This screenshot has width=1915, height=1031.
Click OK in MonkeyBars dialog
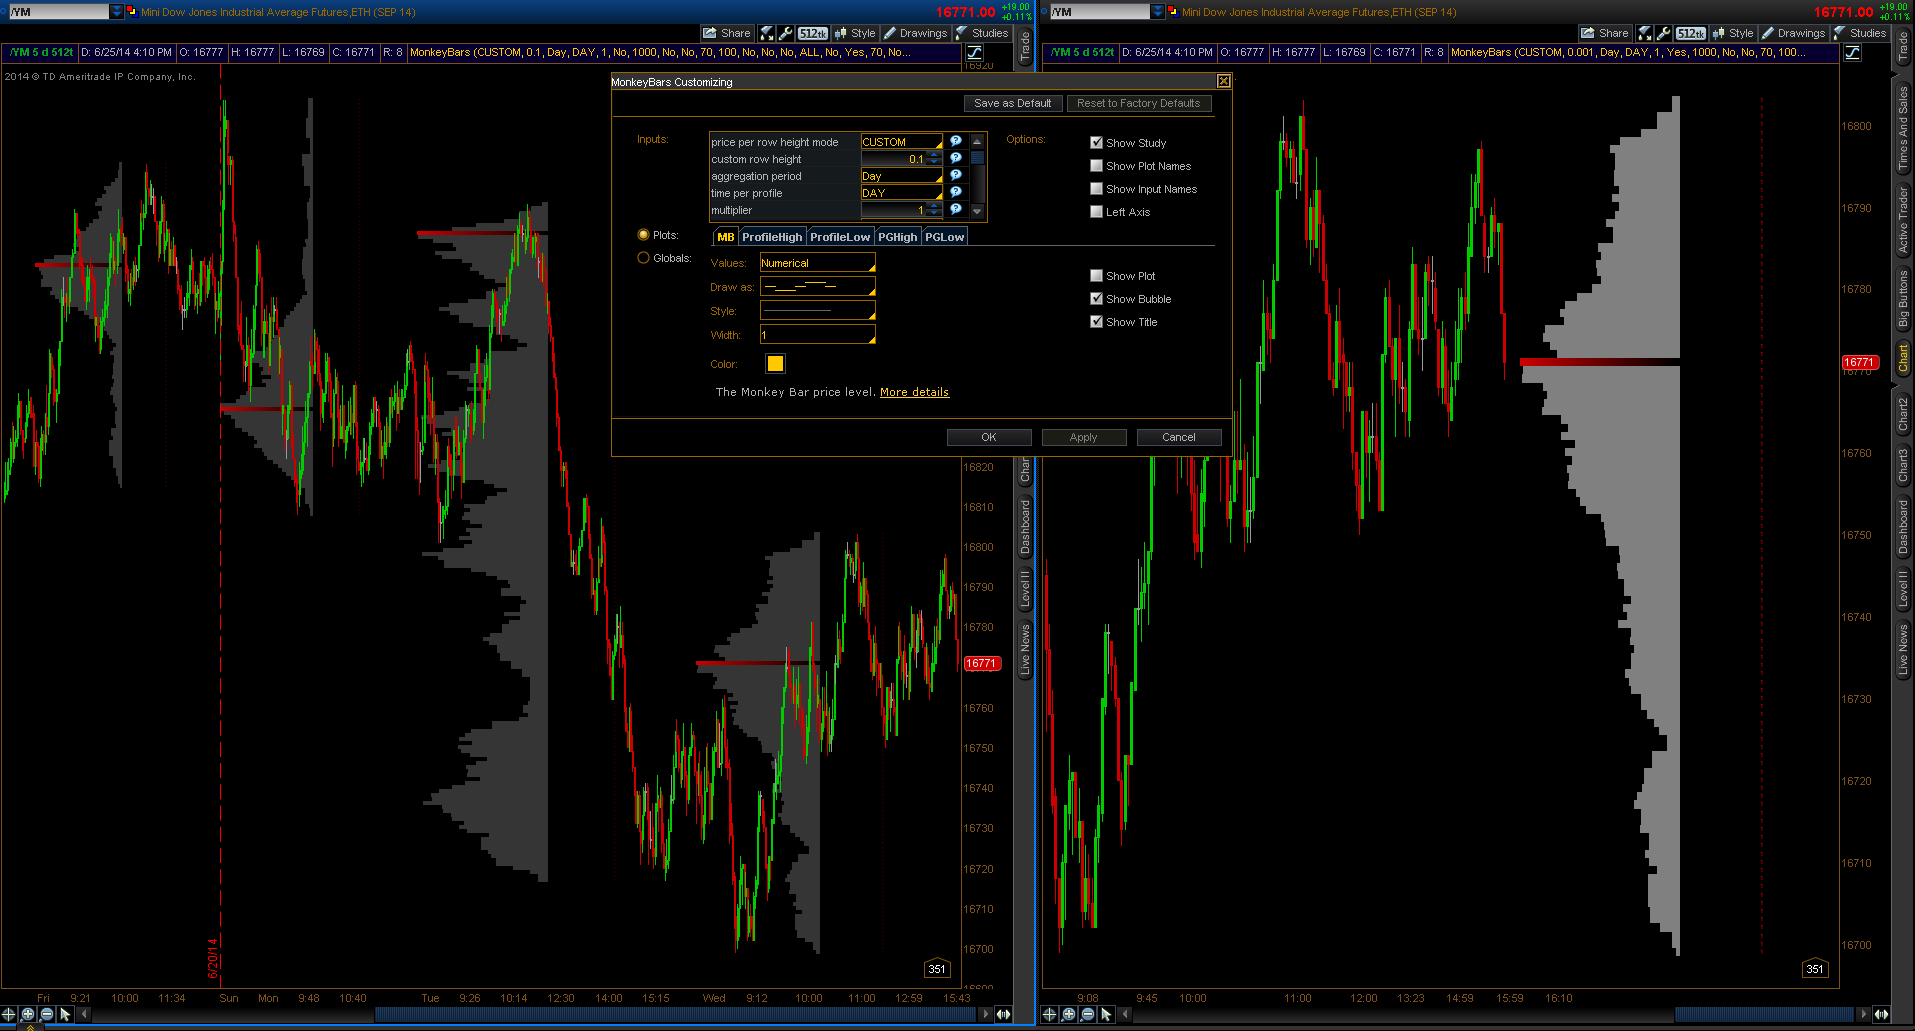989,437
